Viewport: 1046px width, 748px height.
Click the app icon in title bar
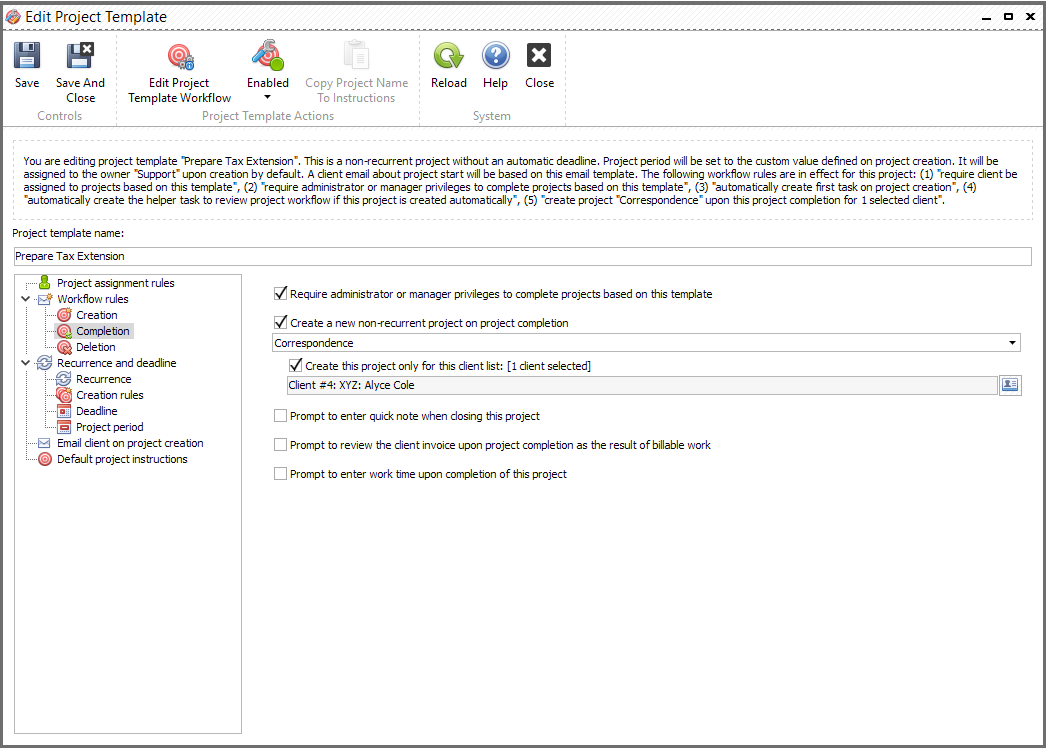(x=13, y=17)
